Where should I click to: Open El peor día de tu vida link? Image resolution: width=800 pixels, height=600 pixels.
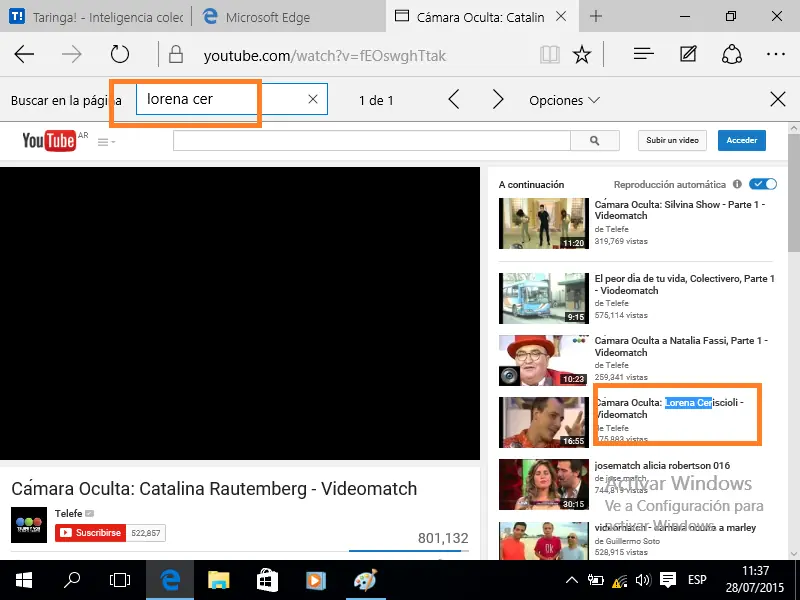(x=684, y=284)
